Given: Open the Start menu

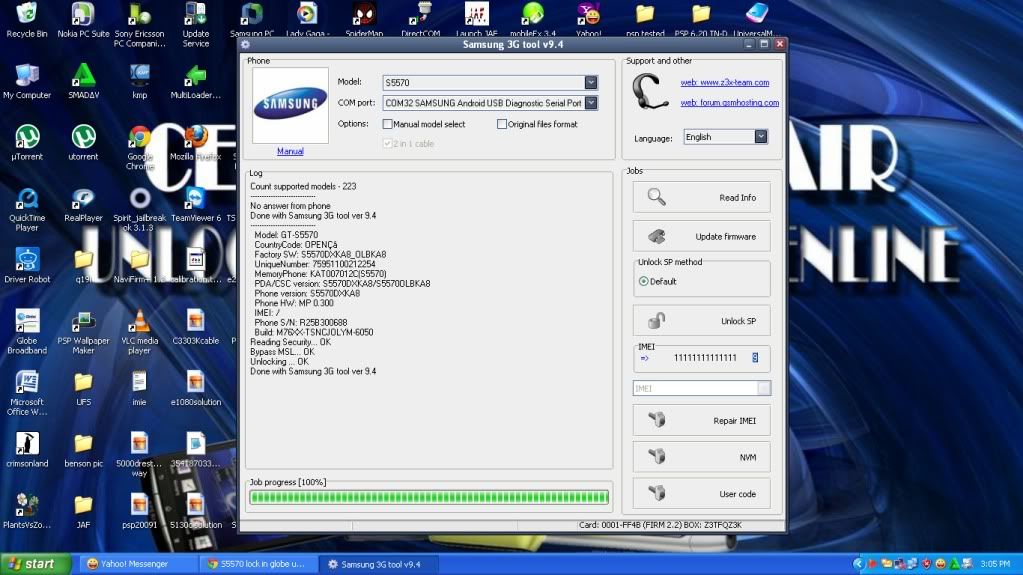Looking at the screenshot, I should 35,564.
